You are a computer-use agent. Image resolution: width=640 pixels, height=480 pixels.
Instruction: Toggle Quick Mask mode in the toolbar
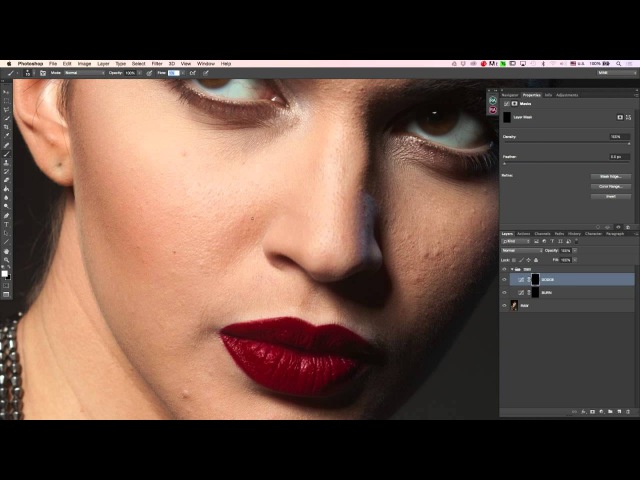pyautogui.click(x=6, y=285)
